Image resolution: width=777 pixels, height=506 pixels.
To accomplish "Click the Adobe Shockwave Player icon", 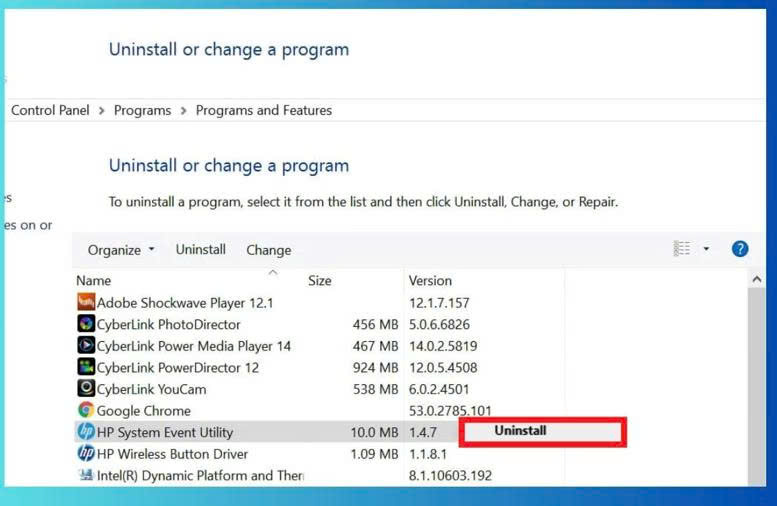I will 86,302.
